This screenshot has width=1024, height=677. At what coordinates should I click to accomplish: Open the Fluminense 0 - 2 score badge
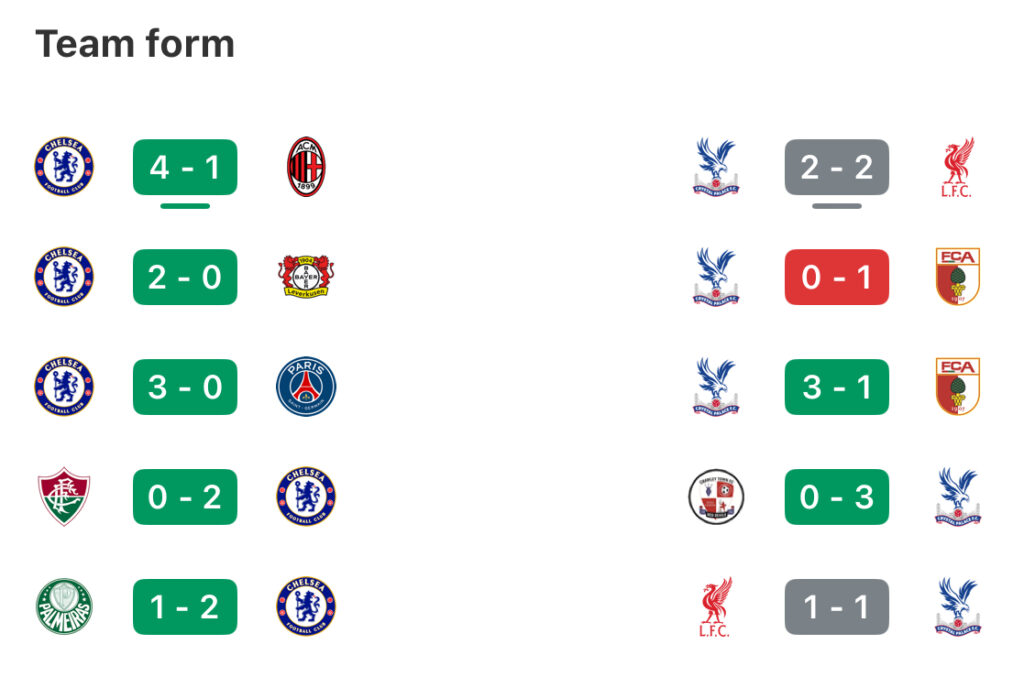point(185,497)
